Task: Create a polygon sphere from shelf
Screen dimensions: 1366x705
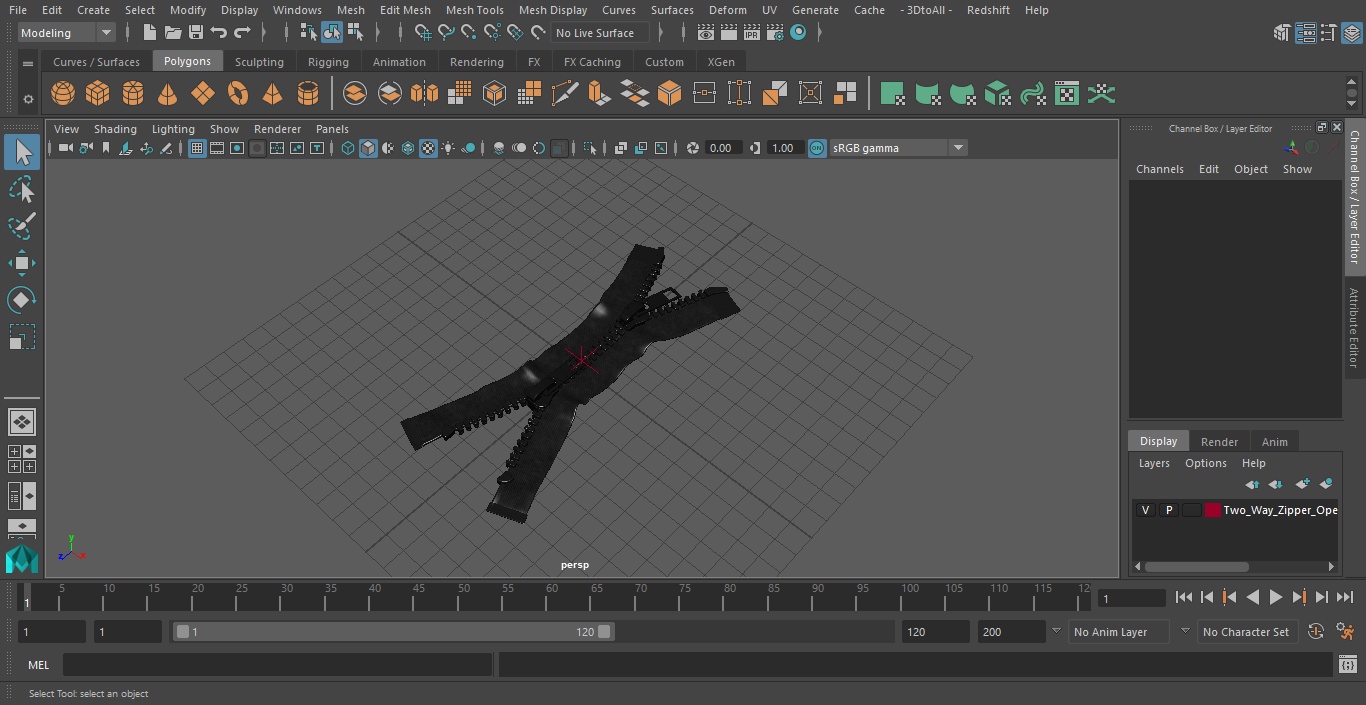Action: click(x=63, y=94)
